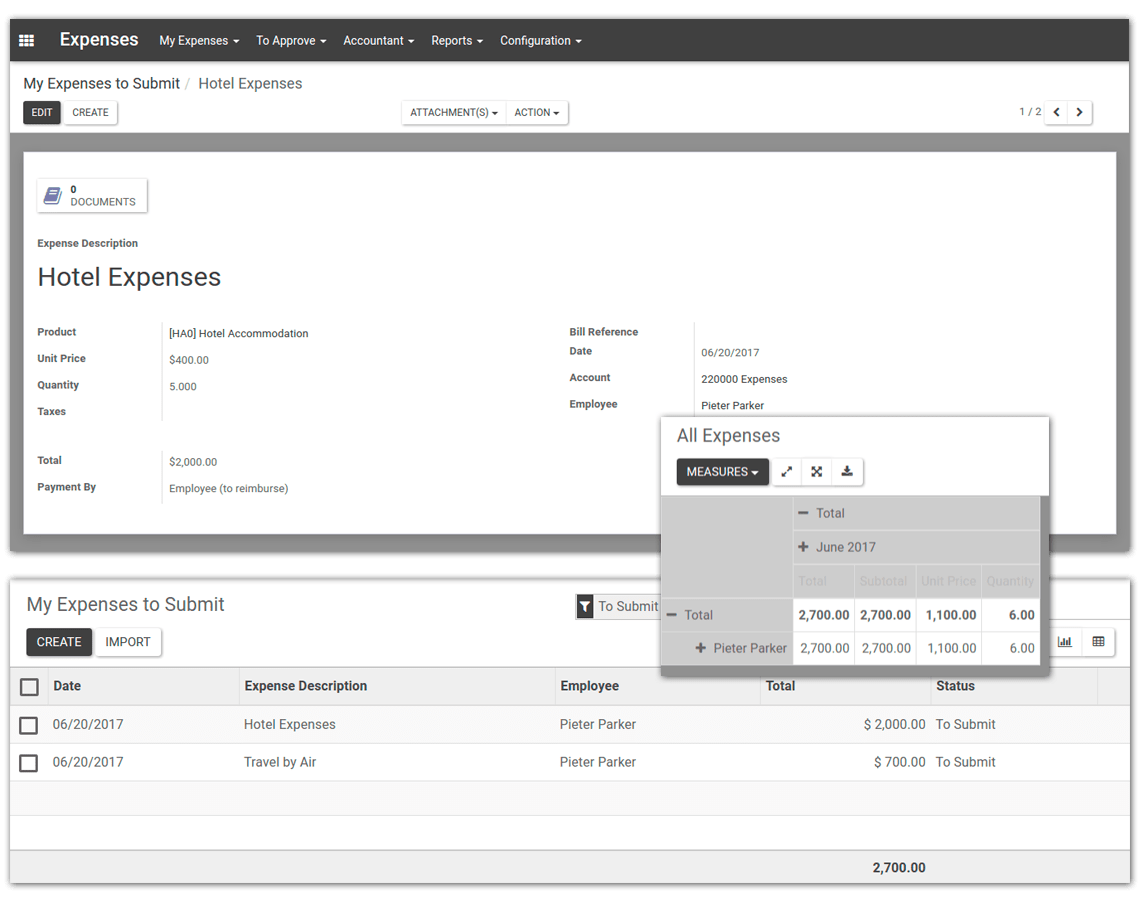This screenshot has width=1140, height=900.
Task: Open the Configuration menu
Action: coord(539,40)
